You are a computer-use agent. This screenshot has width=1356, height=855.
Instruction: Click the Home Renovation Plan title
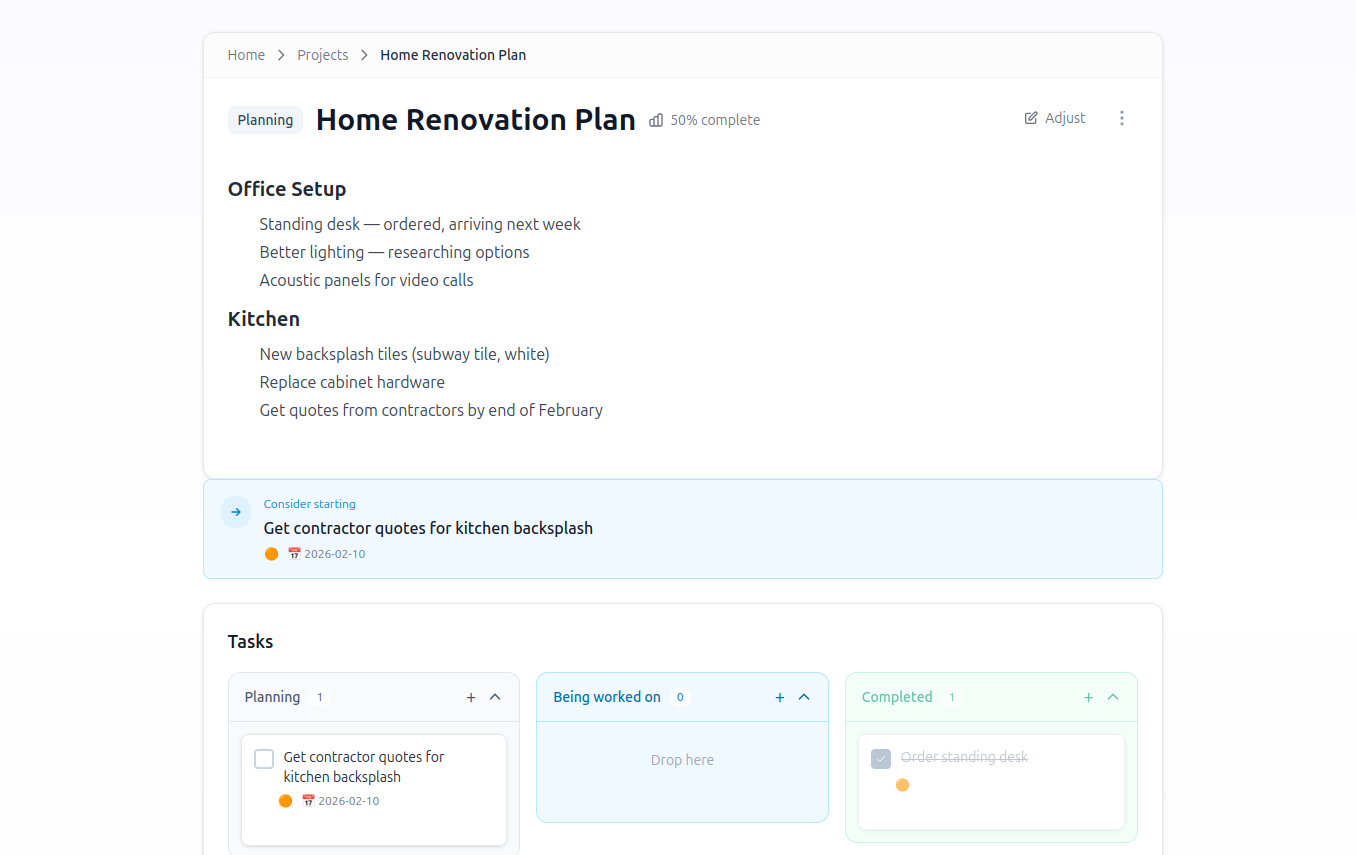click(x=476, y=120)
